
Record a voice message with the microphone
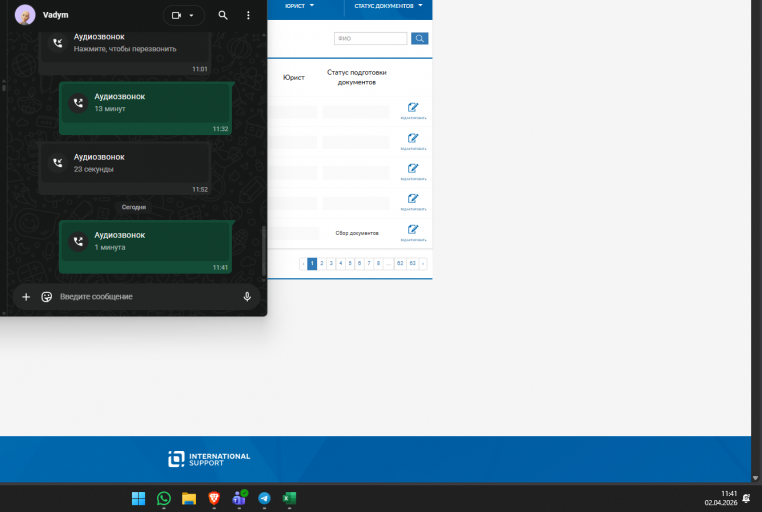tap(247, 296)
